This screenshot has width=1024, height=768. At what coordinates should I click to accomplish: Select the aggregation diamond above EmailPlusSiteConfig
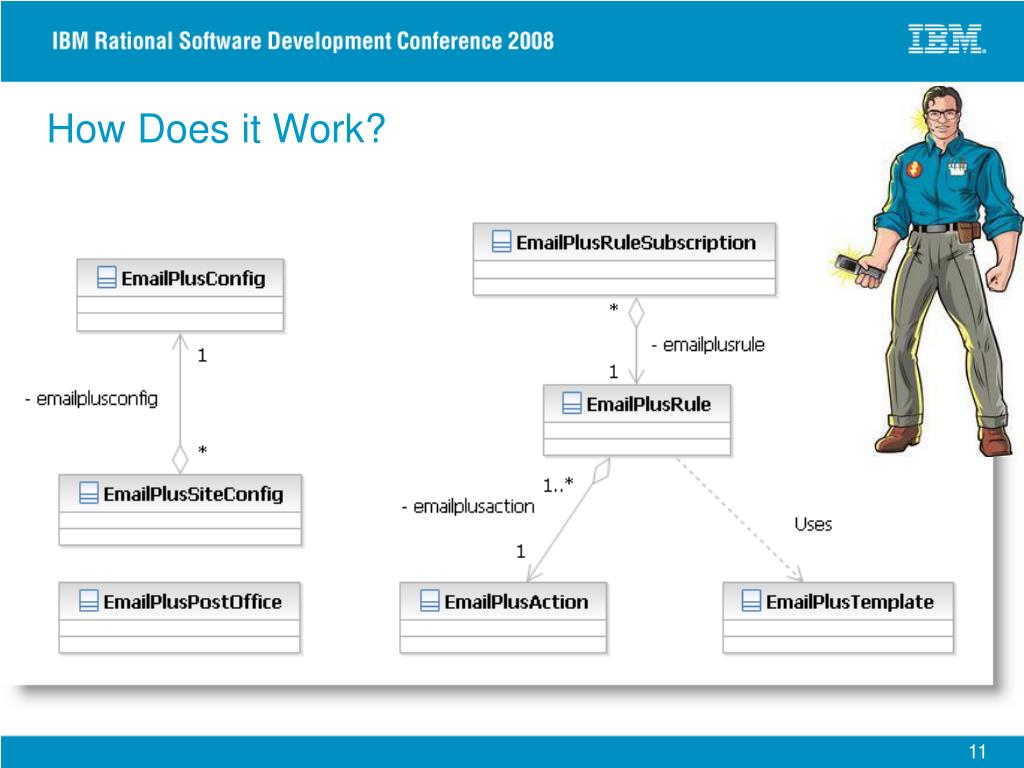coord(180,459)
